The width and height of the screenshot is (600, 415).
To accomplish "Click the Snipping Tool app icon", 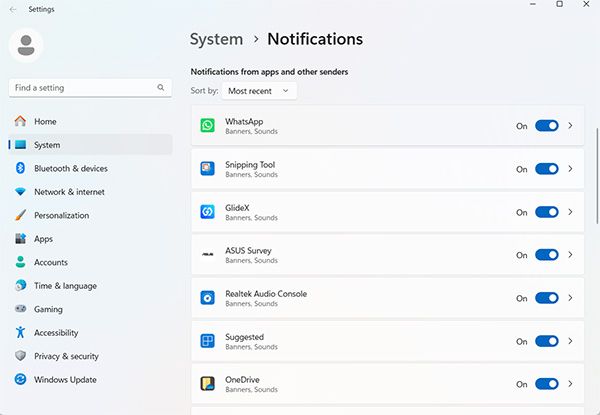I will point(207,169).
